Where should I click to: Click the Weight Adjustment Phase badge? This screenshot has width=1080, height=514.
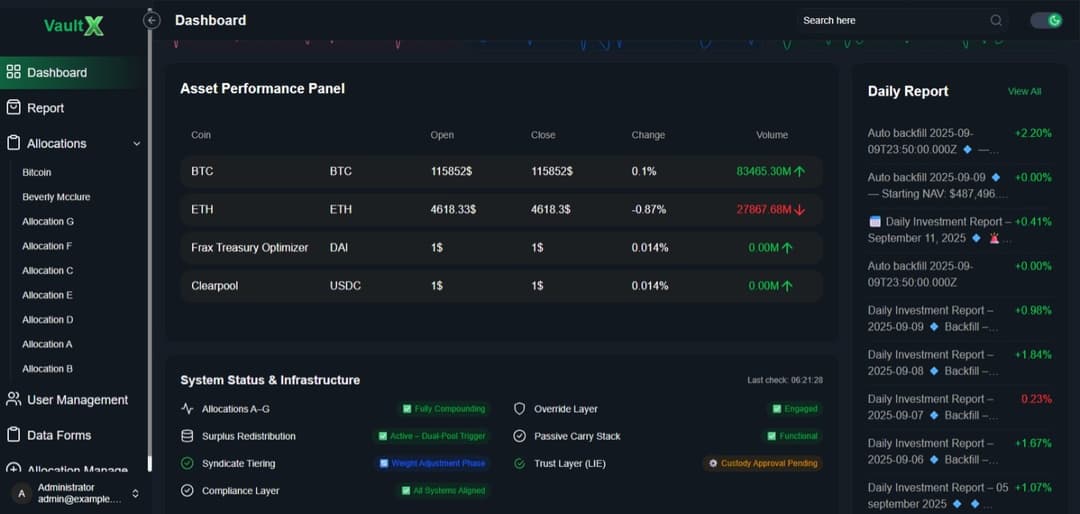(432, 464)
